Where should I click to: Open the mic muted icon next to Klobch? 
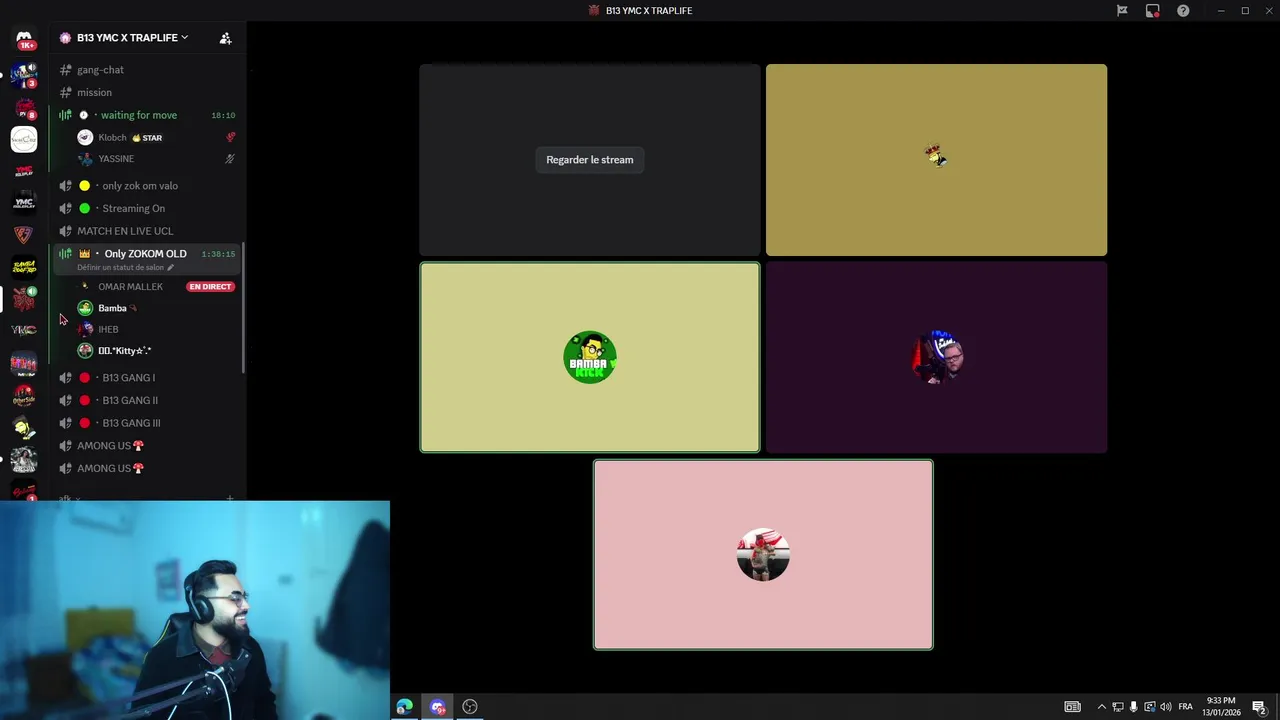230,137
